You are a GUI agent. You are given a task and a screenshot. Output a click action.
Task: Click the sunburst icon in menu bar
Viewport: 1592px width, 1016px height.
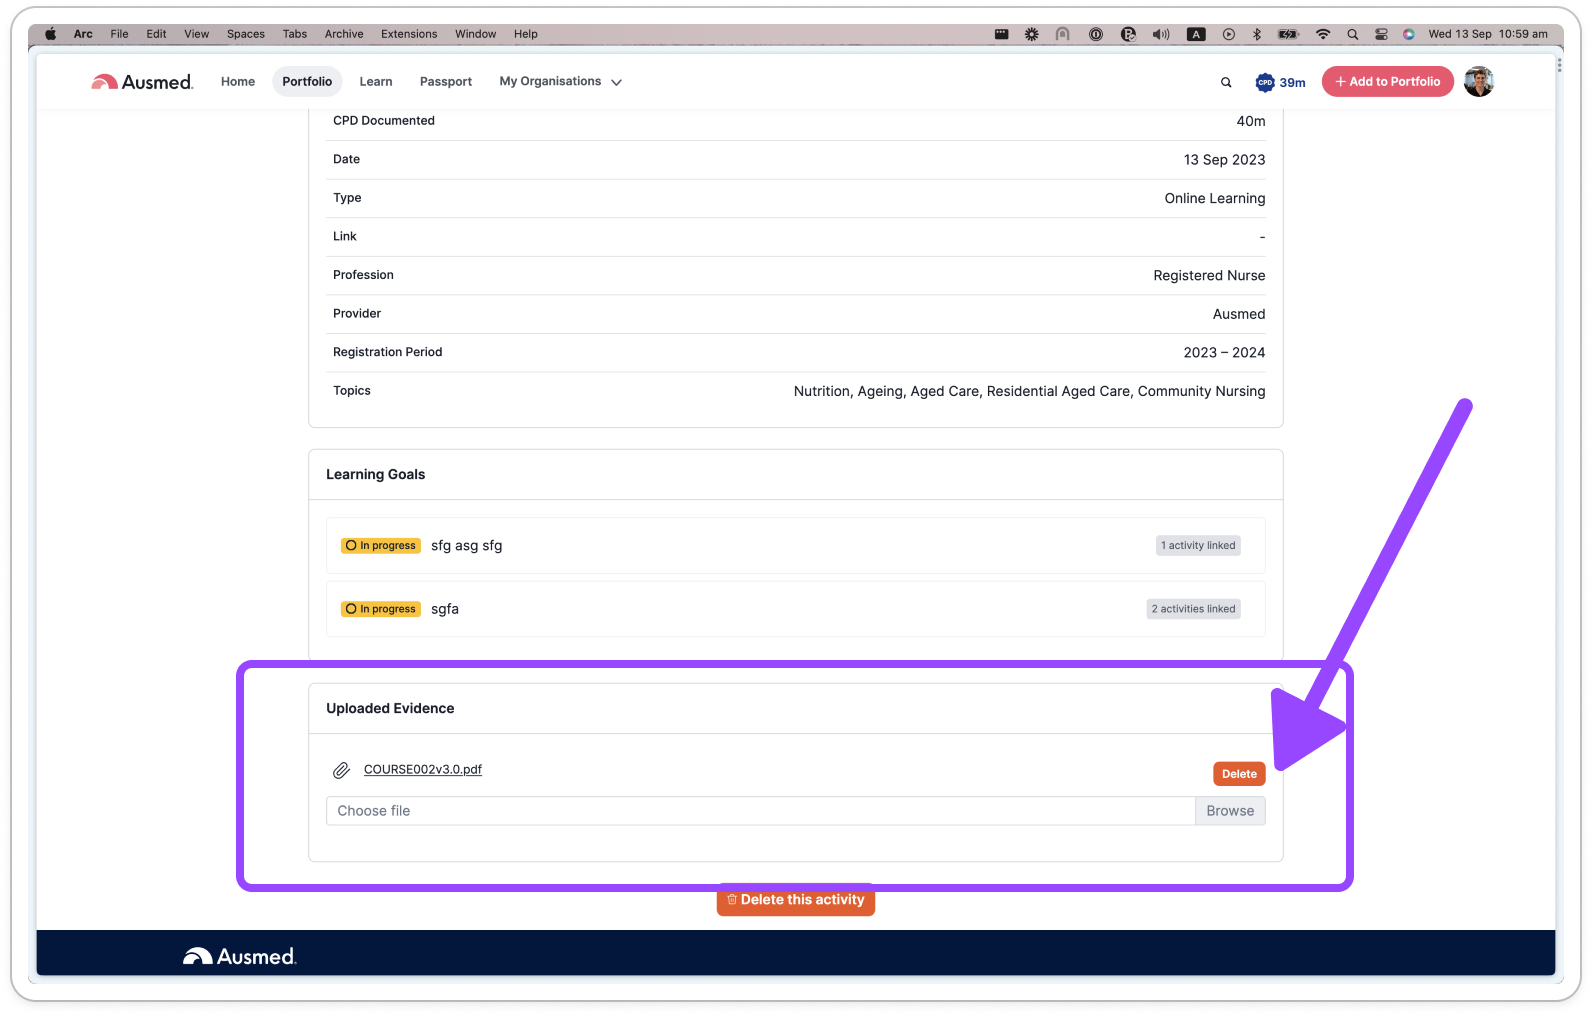[x=1032, y=34]
